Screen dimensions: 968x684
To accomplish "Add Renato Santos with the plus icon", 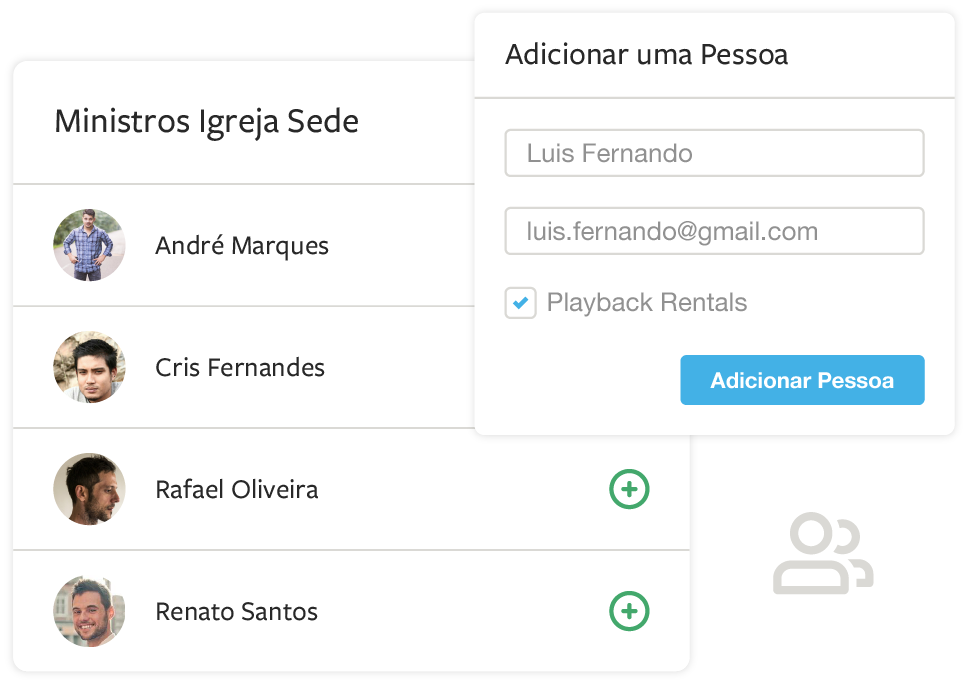I will [629, 611].
